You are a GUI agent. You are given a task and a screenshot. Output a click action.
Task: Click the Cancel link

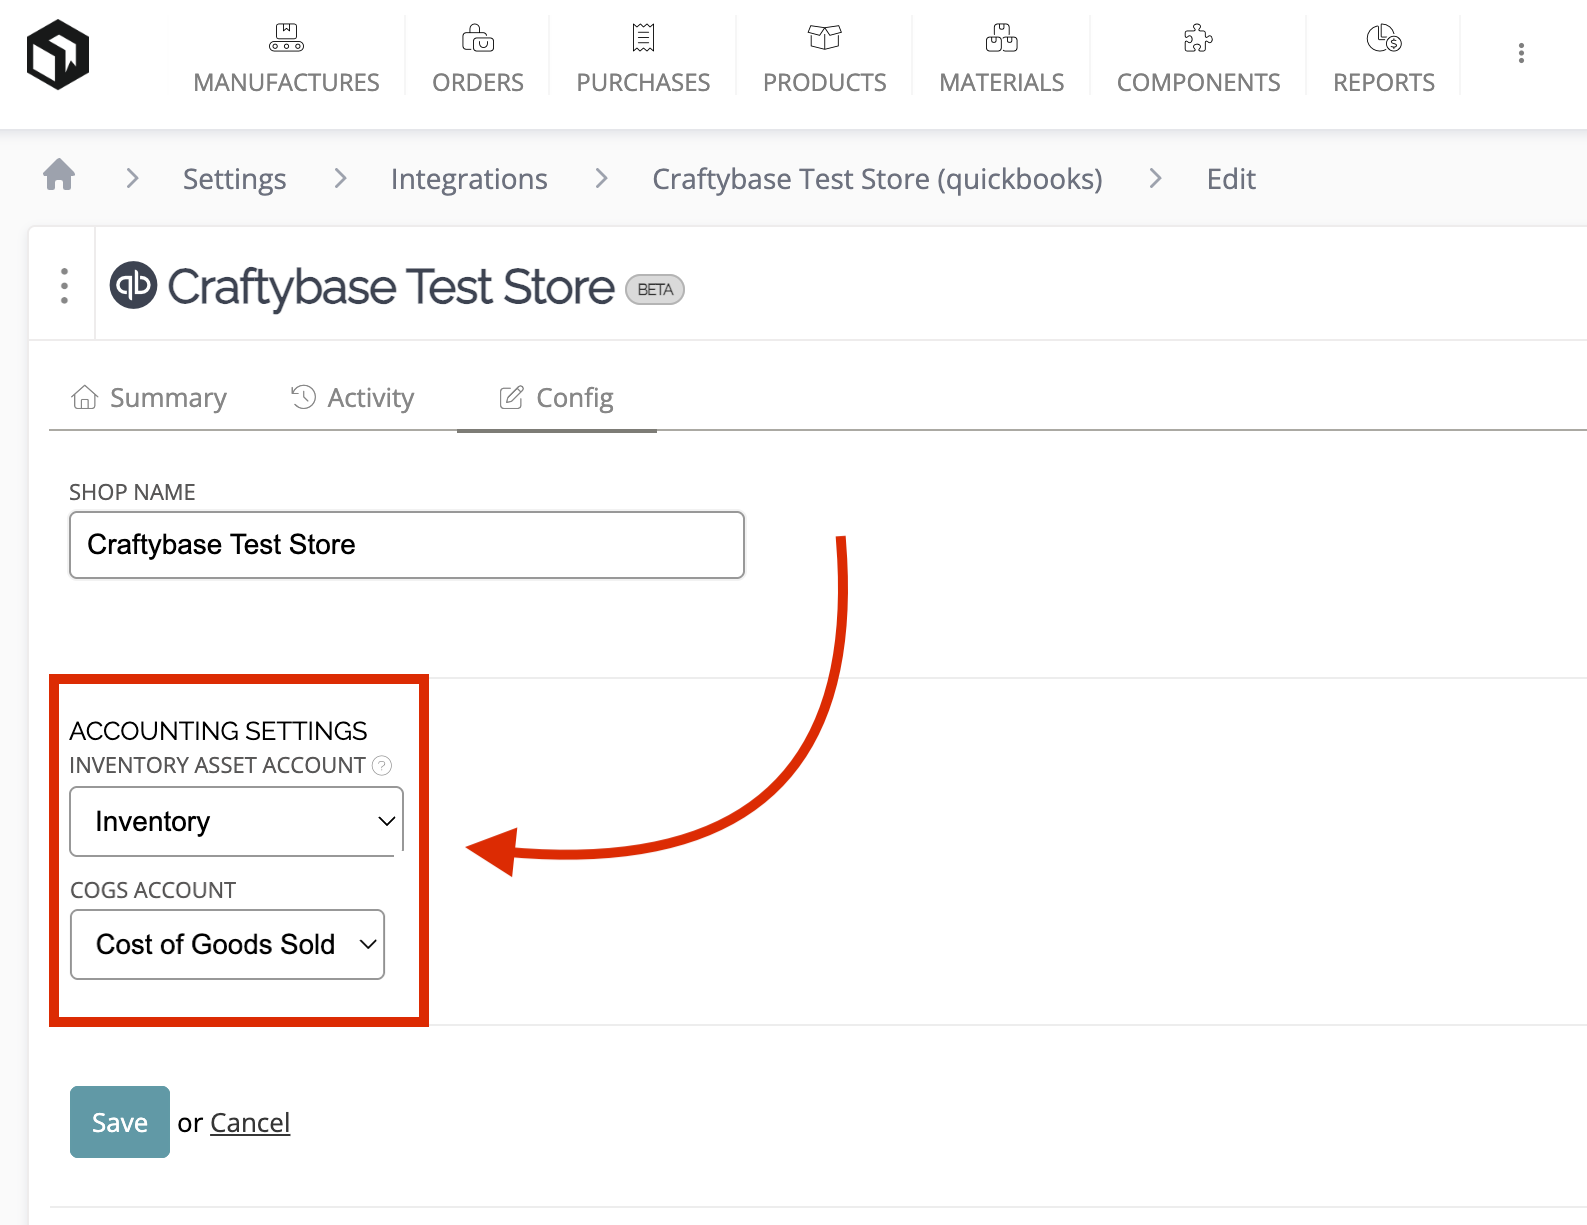[250, 1123]
